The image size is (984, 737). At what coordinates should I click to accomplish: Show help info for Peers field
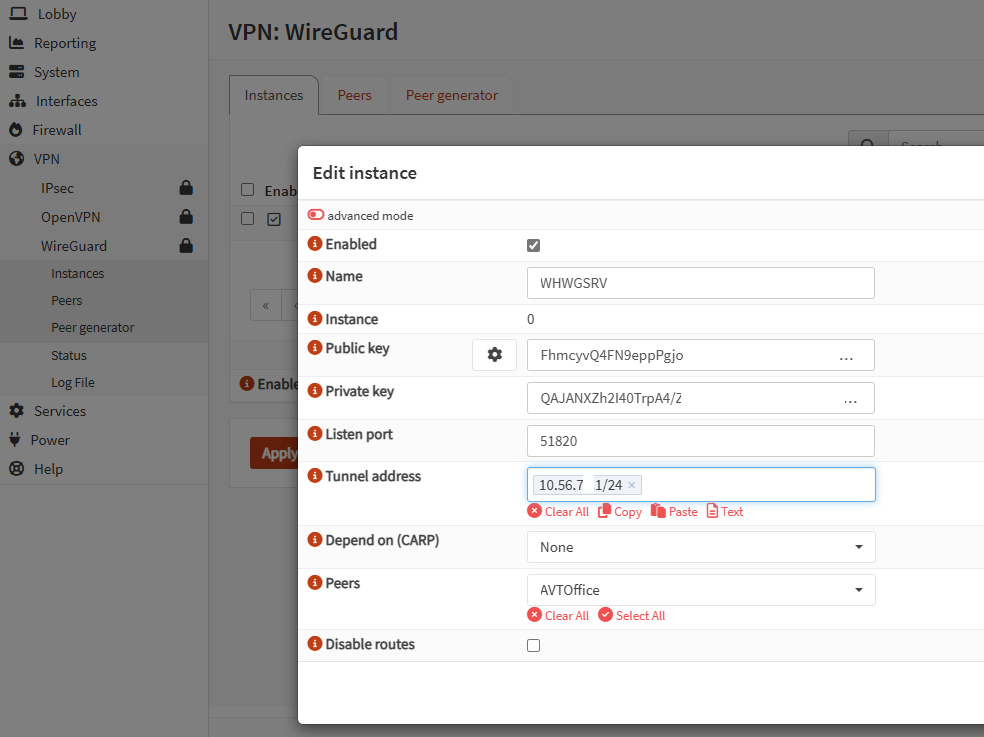click(314, 583)
